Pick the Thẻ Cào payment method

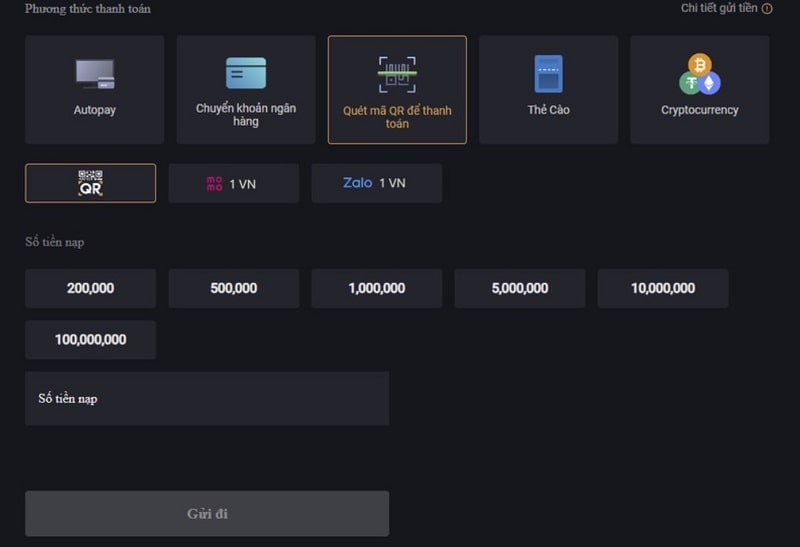tap(548, 90)
